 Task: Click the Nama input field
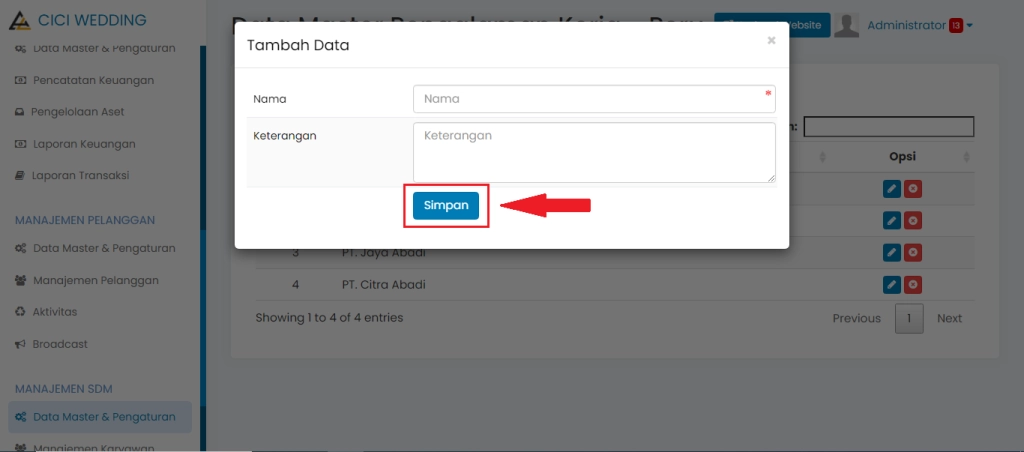594,99
